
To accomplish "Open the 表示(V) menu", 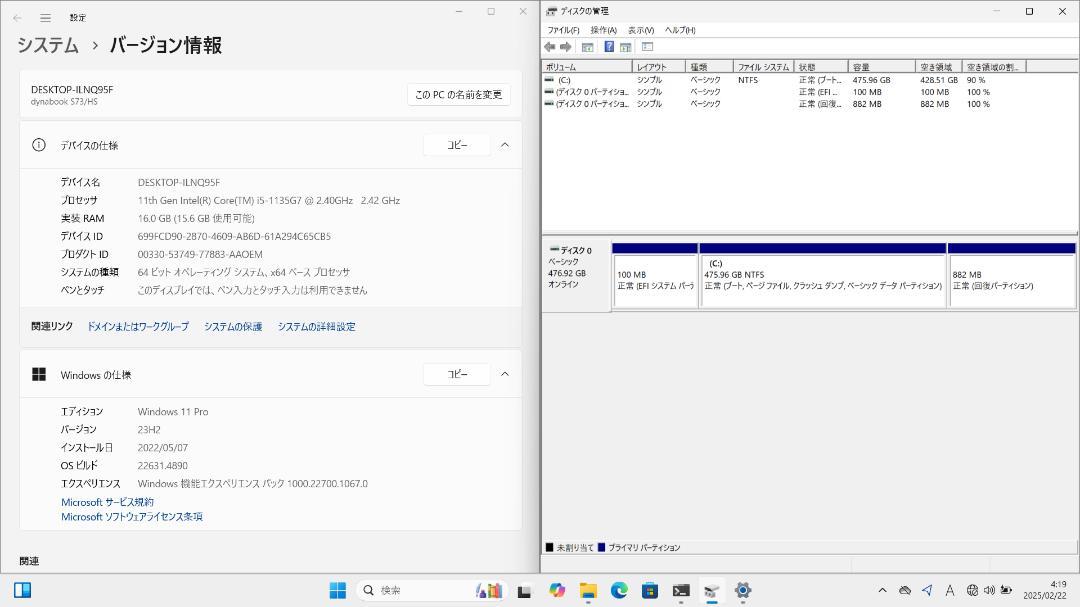I will coord(641,30).
